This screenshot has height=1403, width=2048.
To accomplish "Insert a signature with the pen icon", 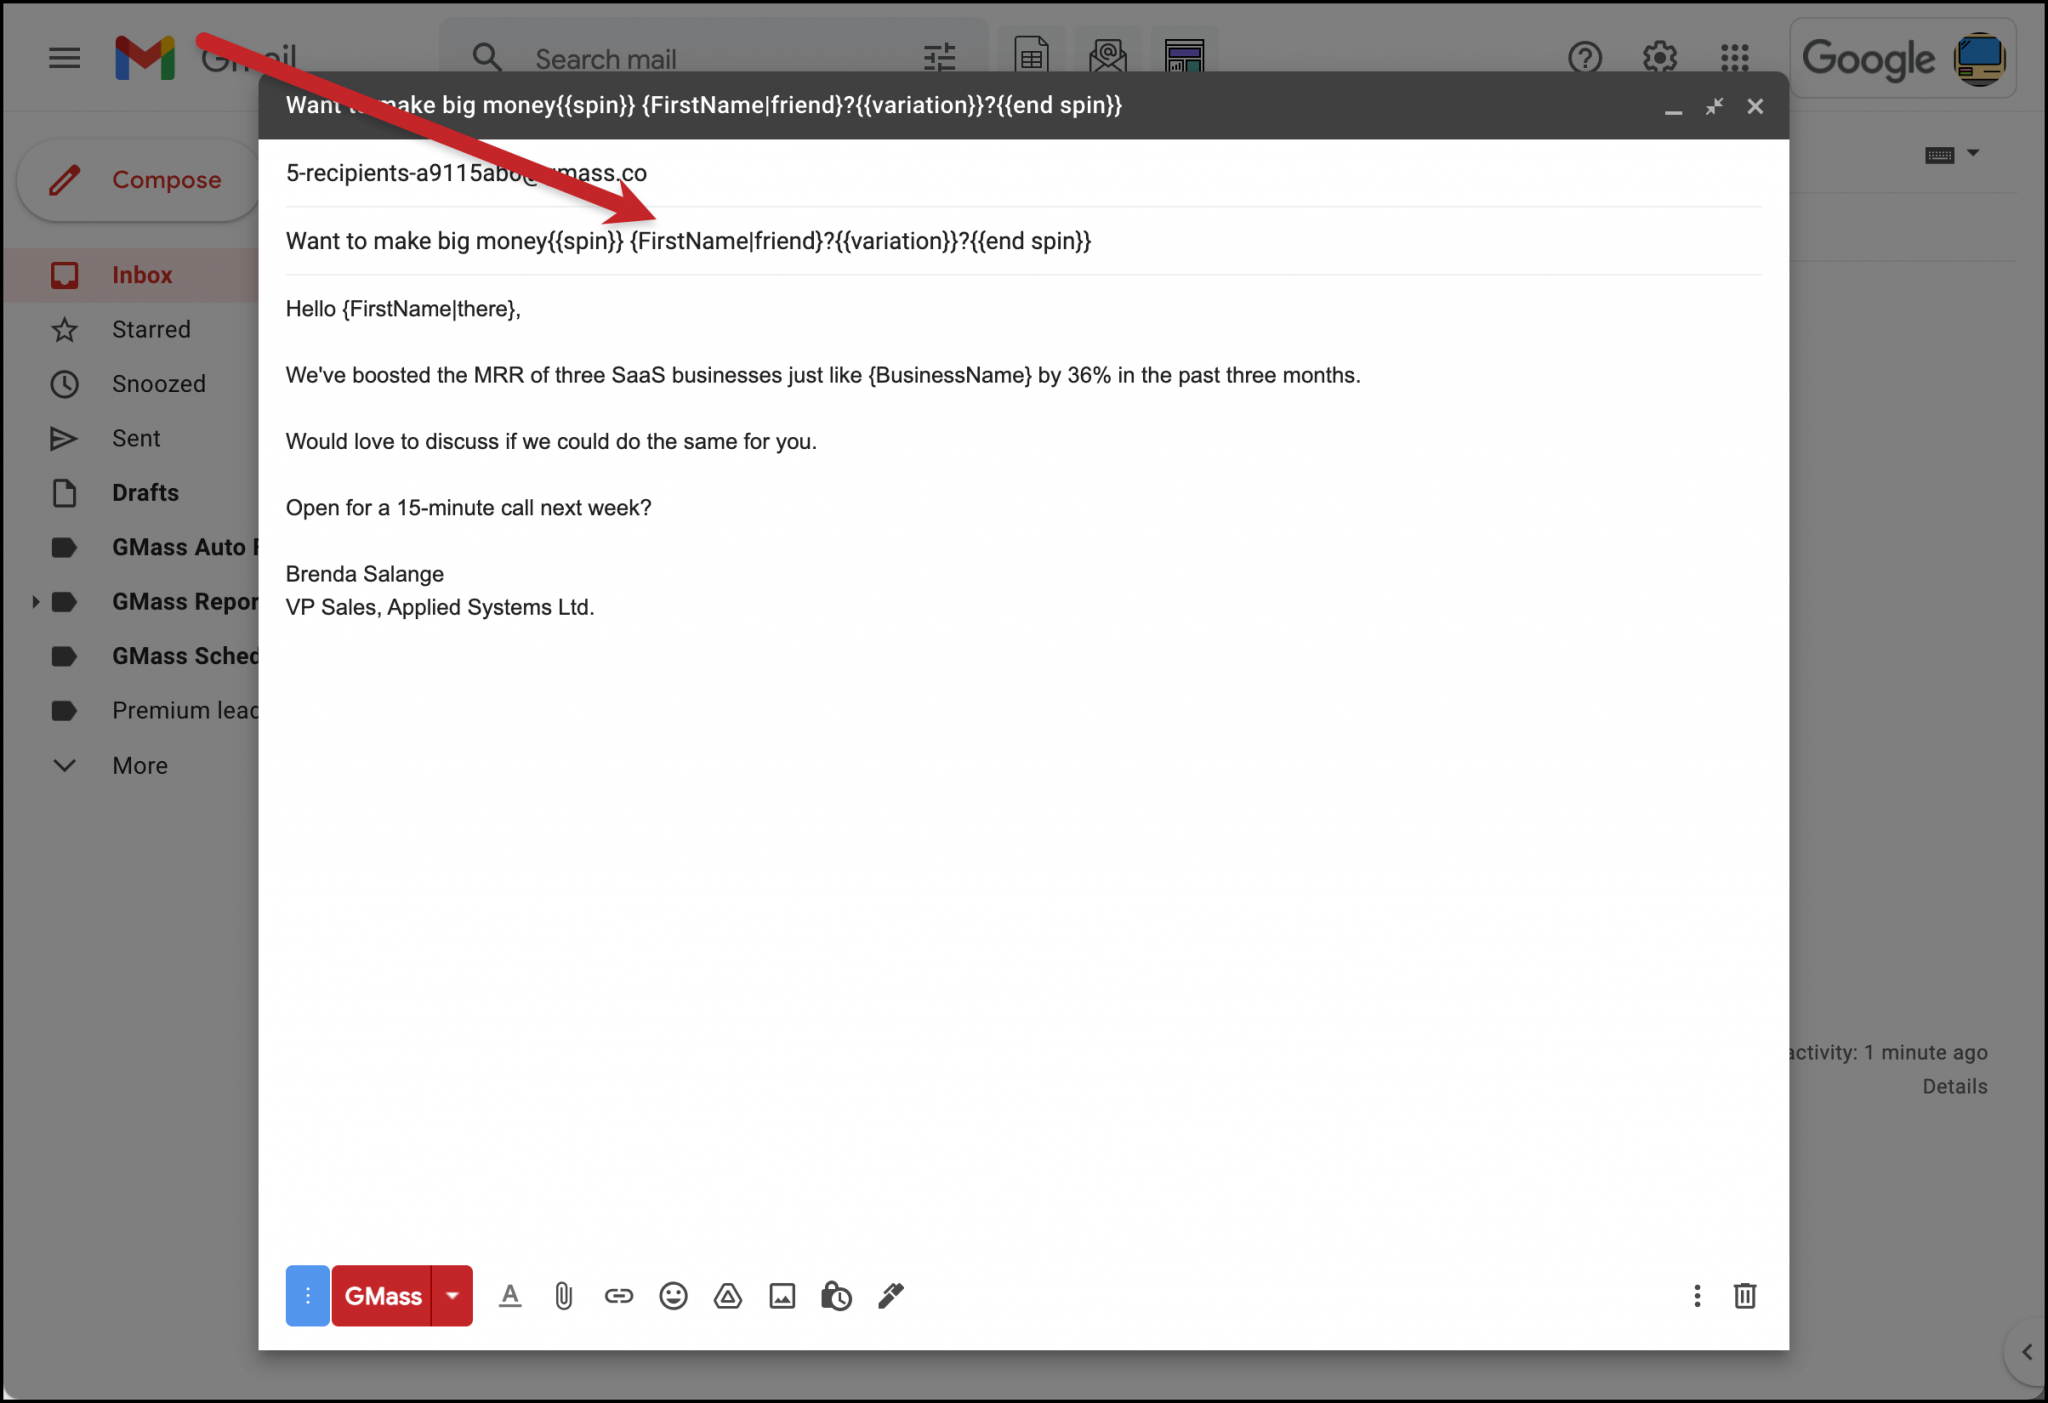I will coord(890,1295).
